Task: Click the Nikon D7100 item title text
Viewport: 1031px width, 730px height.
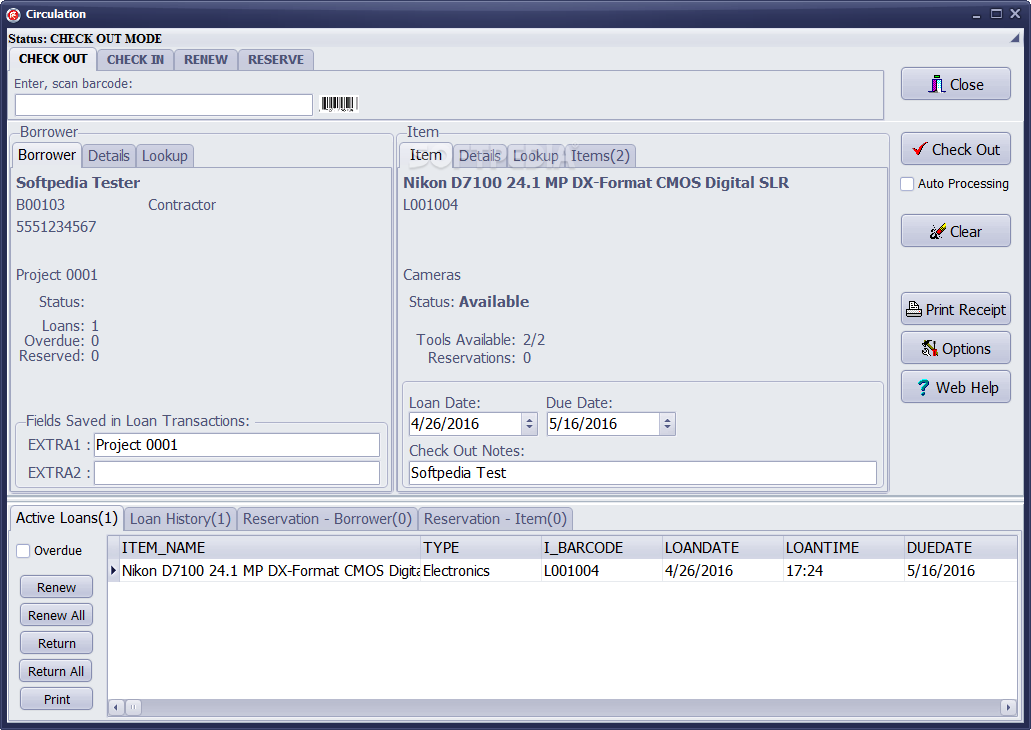Action: point(596,183)
